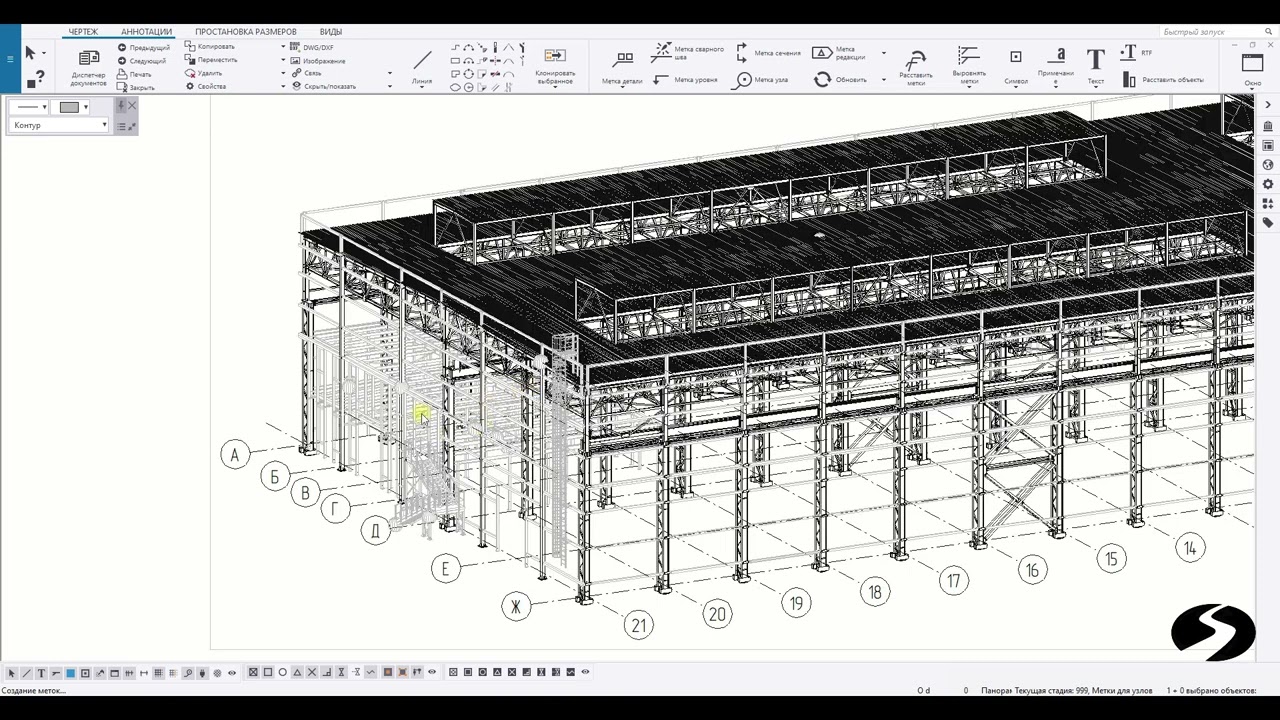Expand Метка редакции dropdown arrow
The width and height of the screenshot is (1280, 720).
pyautogui.click(x=883, y=53)
